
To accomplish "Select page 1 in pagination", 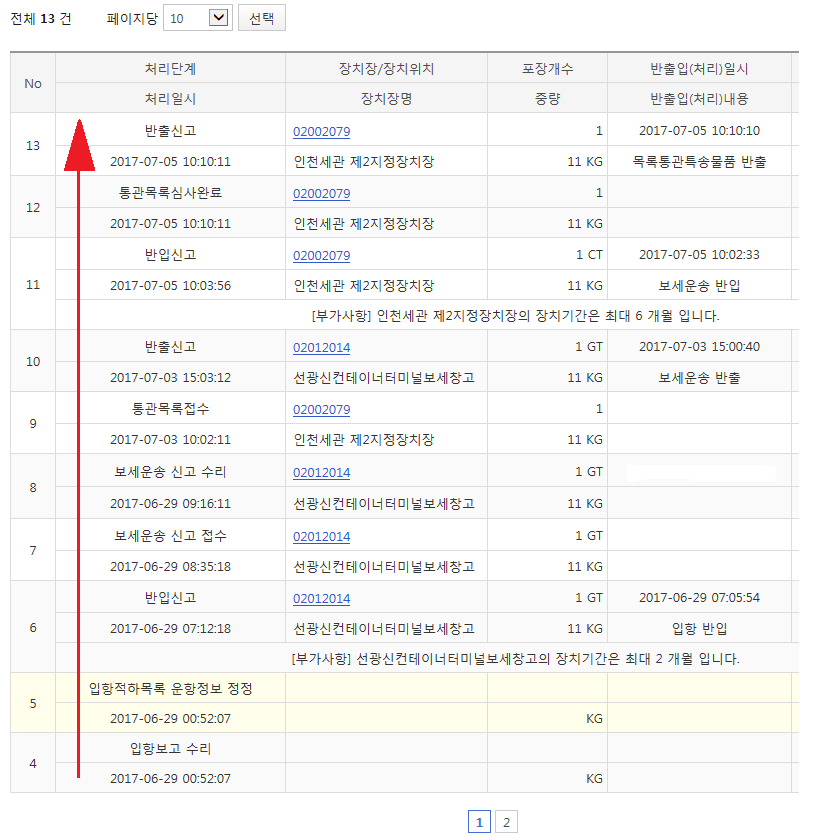I will click(x=480, y=821).
